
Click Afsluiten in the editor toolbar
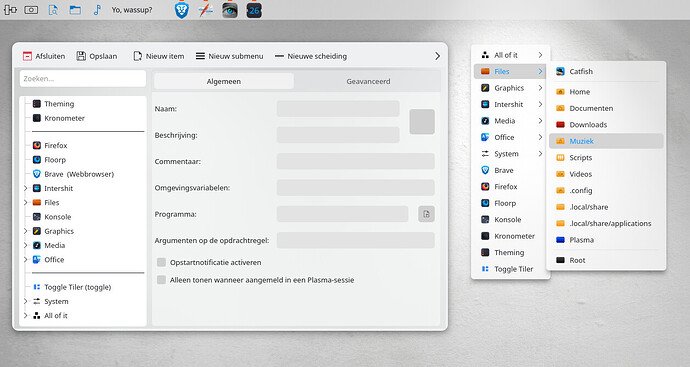coord(44,56)
